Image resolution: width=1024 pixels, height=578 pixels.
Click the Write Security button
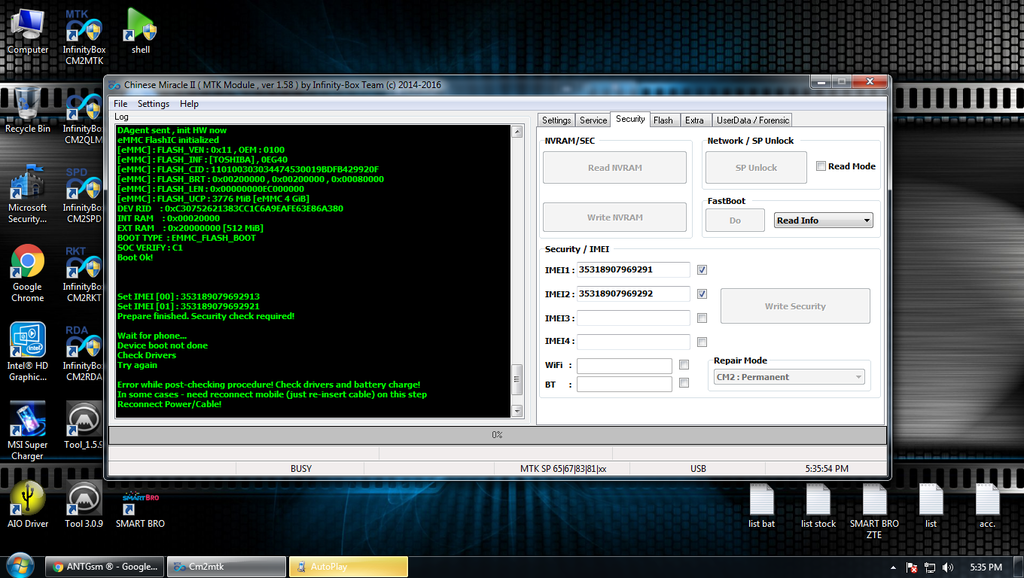(x=795, y=306)
